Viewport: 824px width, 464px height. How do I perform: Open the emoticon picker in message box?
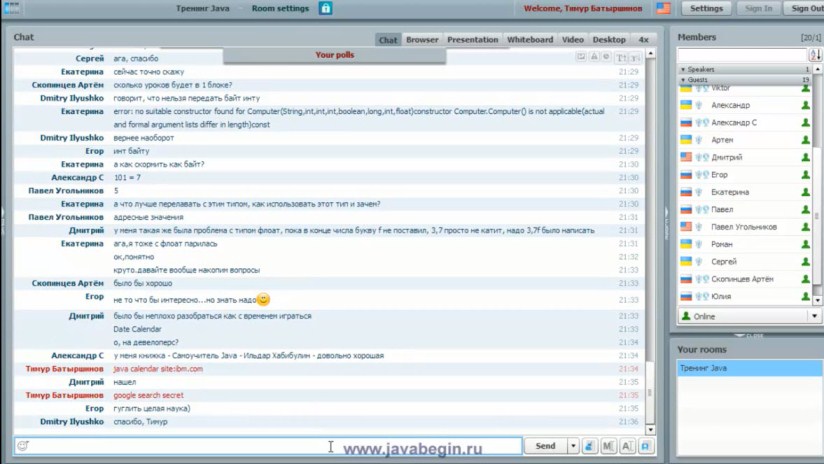coord(22,446)
